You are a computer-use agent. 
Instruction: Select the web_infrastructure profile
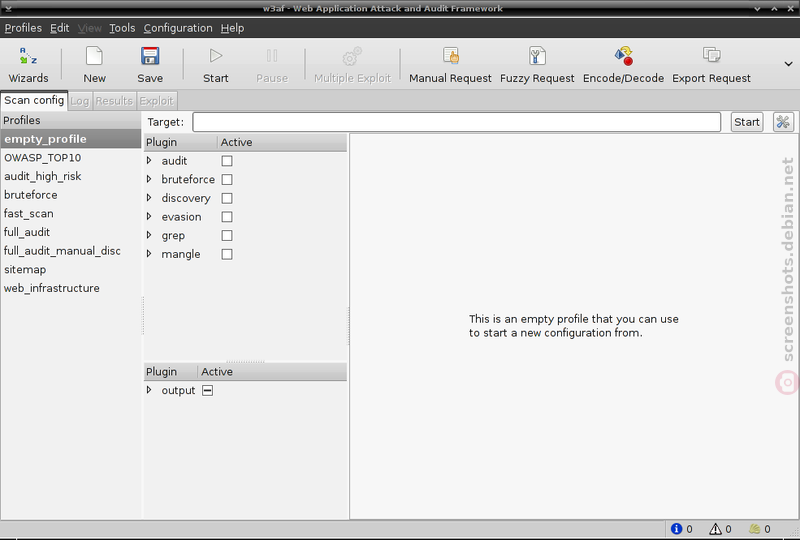click(x=70, y=288)
